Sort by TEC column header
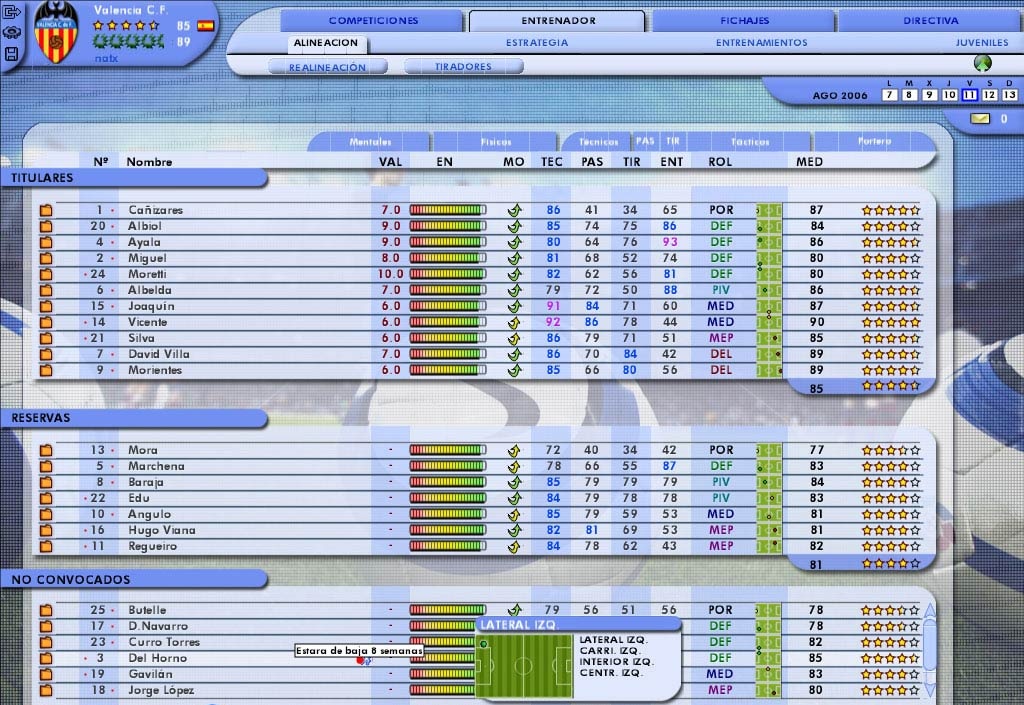 [551, 162]
